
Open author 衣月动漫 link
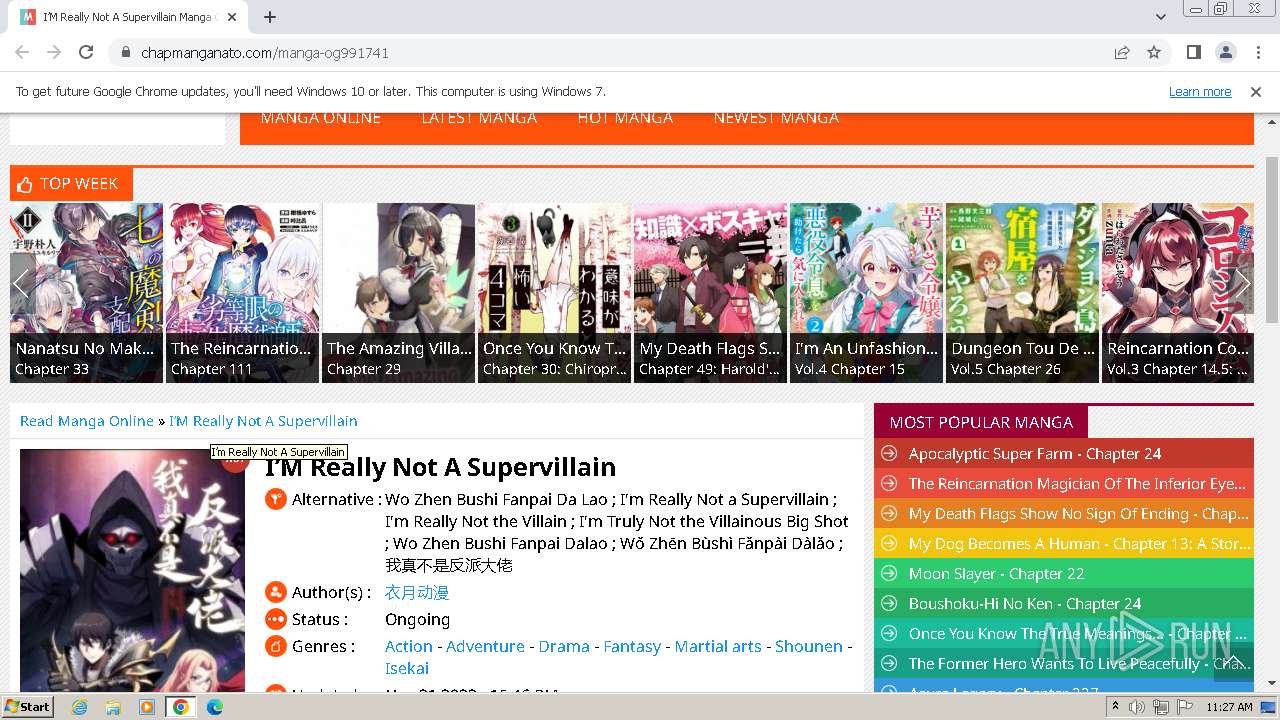coord(417,593)
